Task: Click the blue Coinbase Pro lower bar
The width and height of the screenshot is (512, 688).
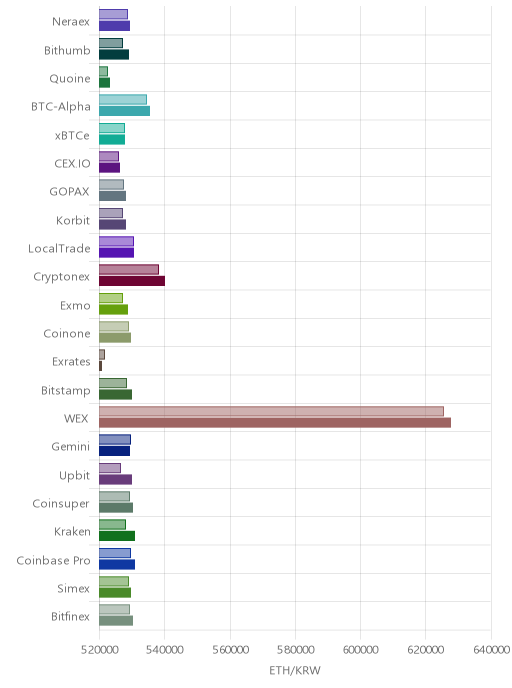Action: tap(117, 564)
